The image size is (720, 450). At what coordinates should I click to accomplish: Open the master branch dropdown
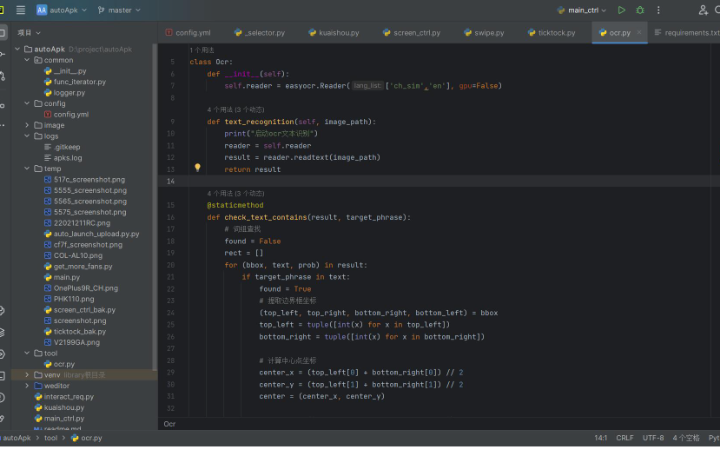[119, 10]
